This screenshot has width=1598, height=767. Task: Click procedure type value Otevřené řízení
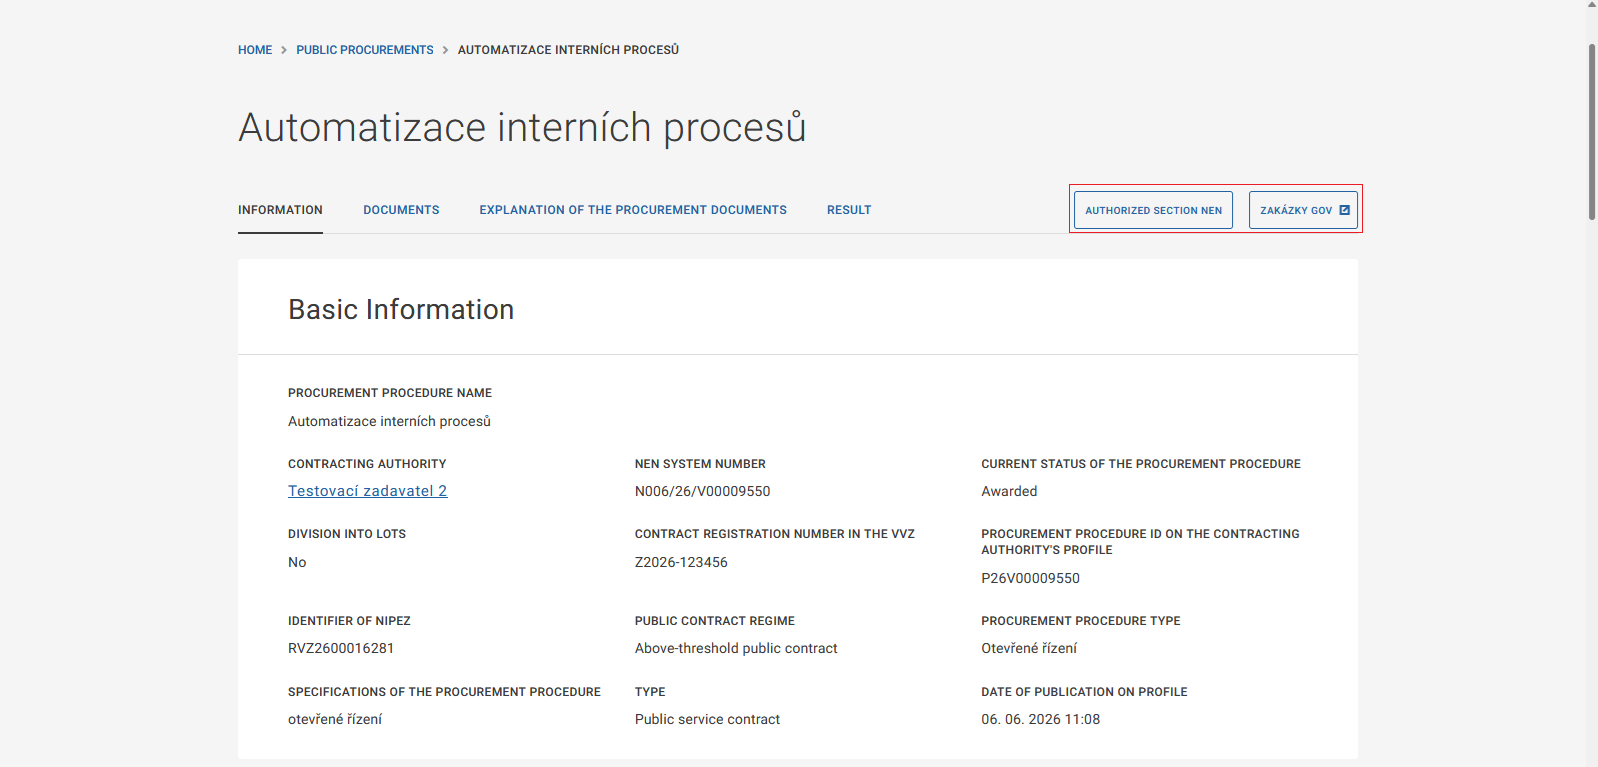click(1029, 648)
